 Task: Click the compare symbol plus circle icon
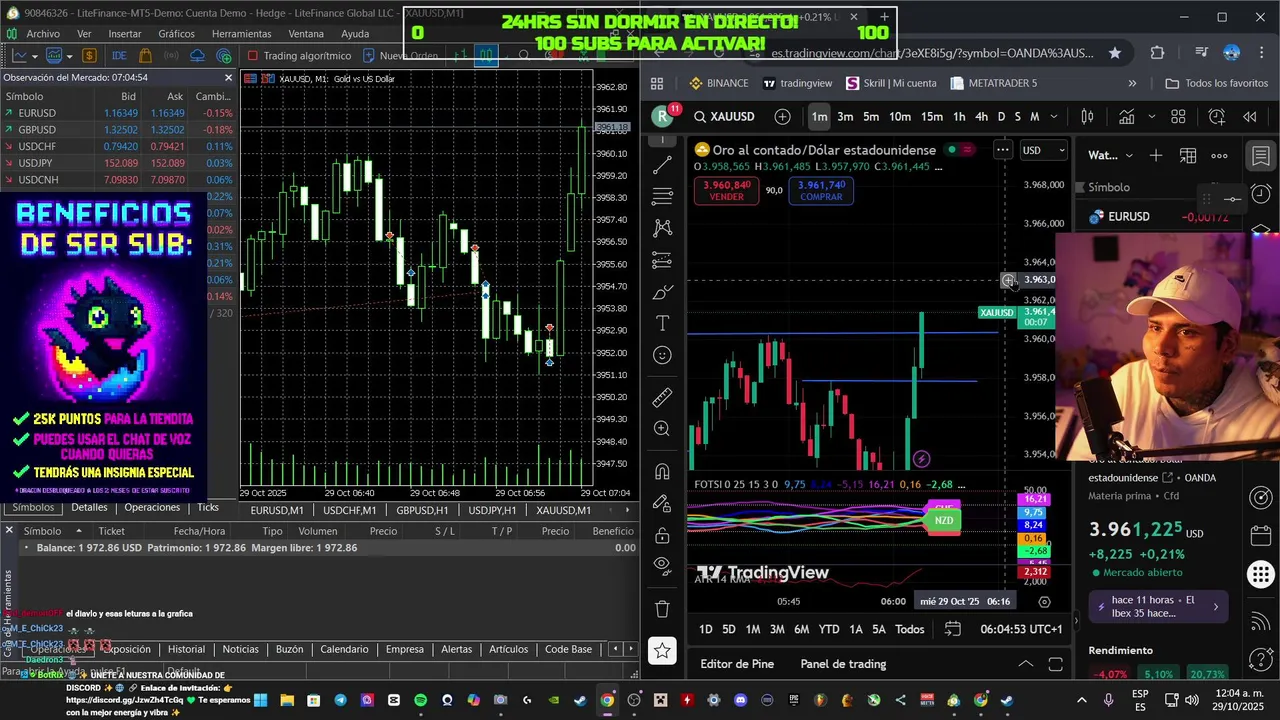click(x=783, y=117)
